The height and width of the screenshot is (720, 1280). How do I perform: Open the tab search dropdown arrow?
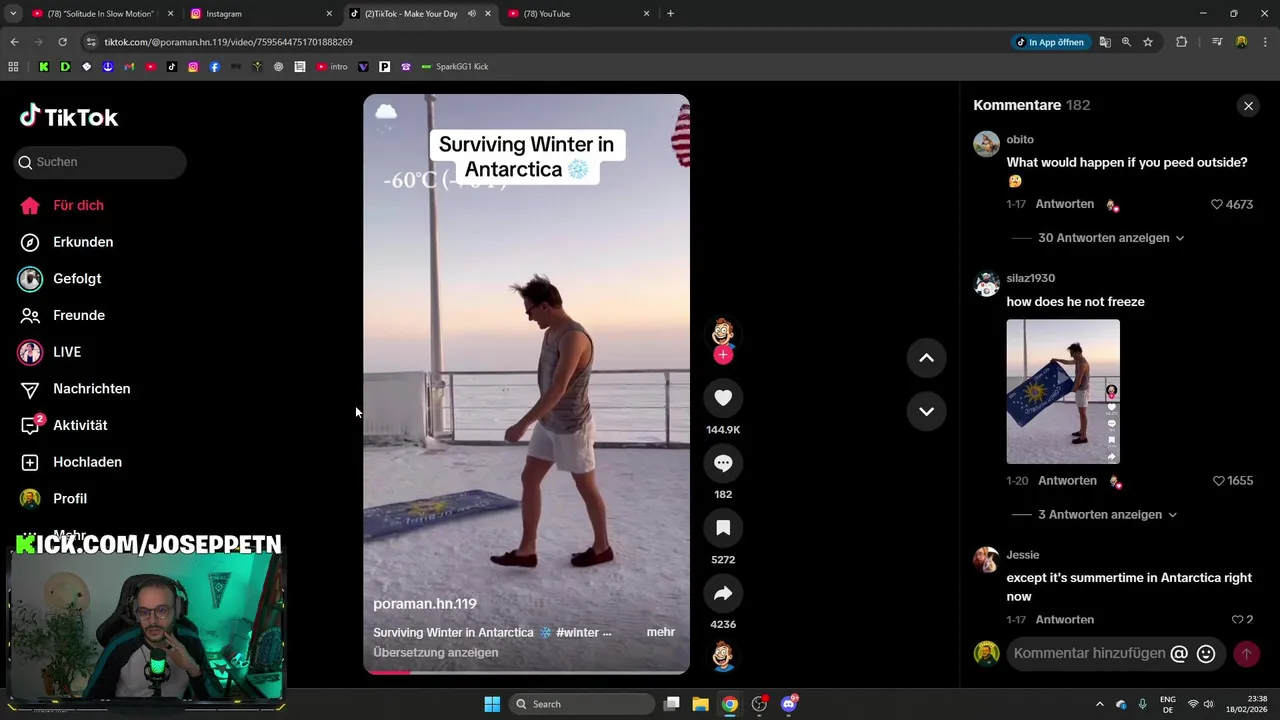(x=13, y=14)
